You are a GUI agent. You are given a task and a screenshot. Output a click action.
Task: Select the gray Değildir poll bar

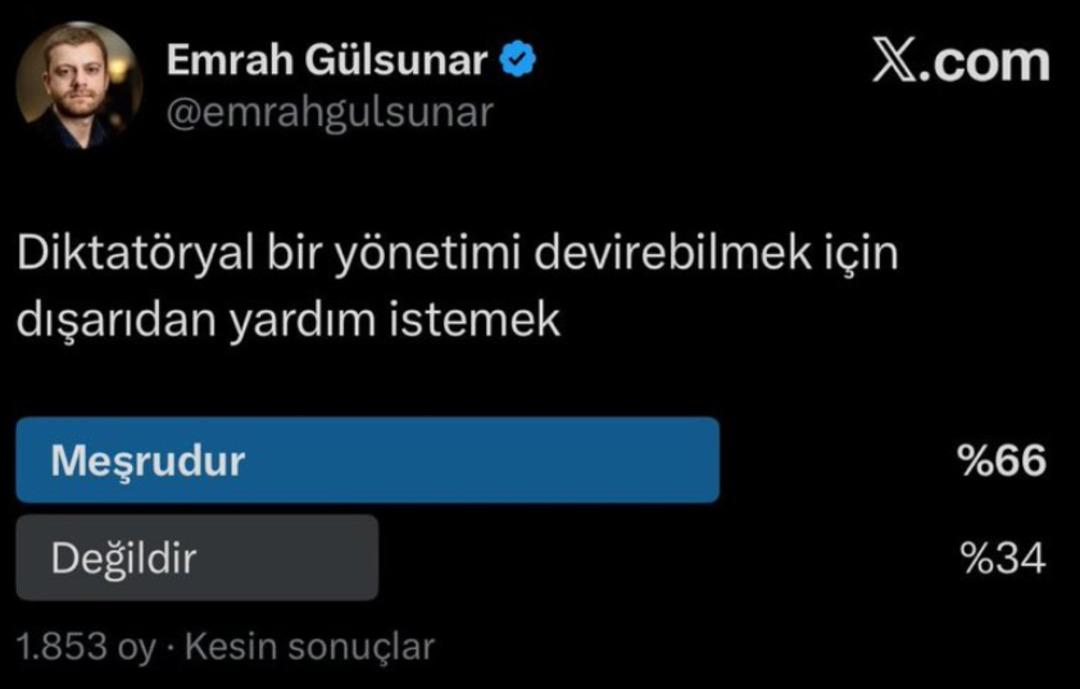[x=197, y=557]
